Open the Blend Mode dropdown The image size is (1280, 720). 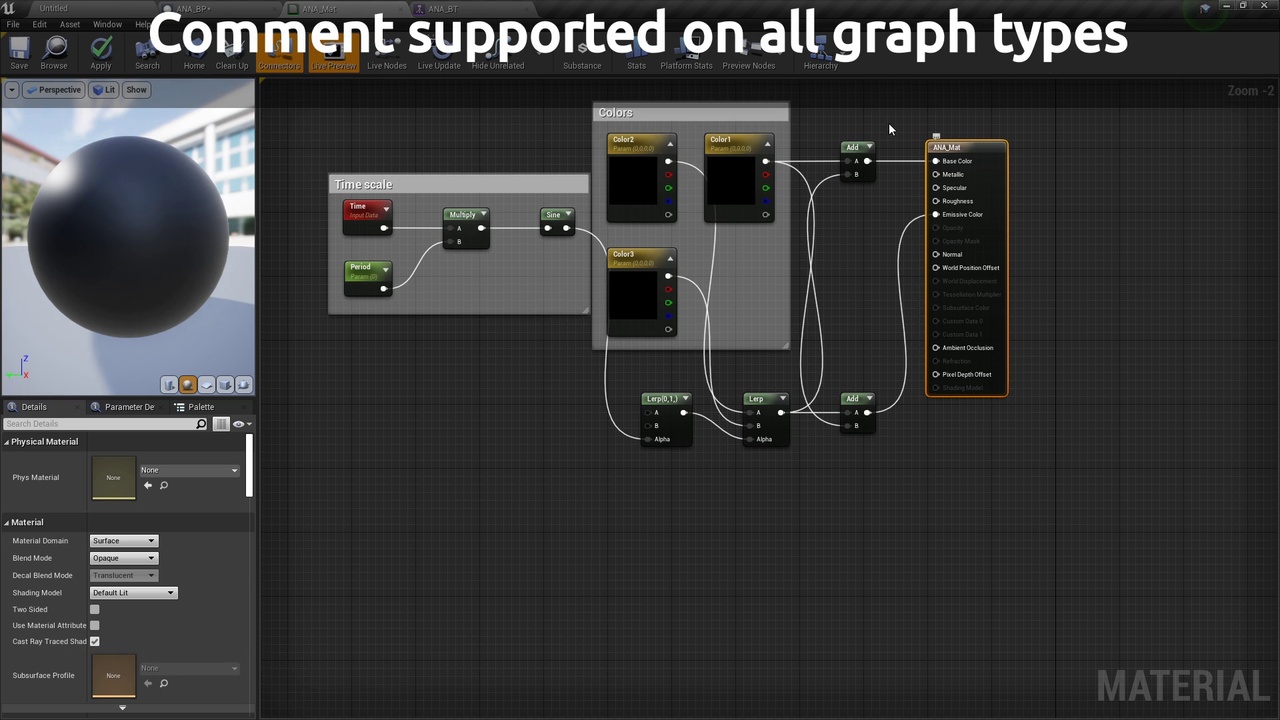(124, 558)
